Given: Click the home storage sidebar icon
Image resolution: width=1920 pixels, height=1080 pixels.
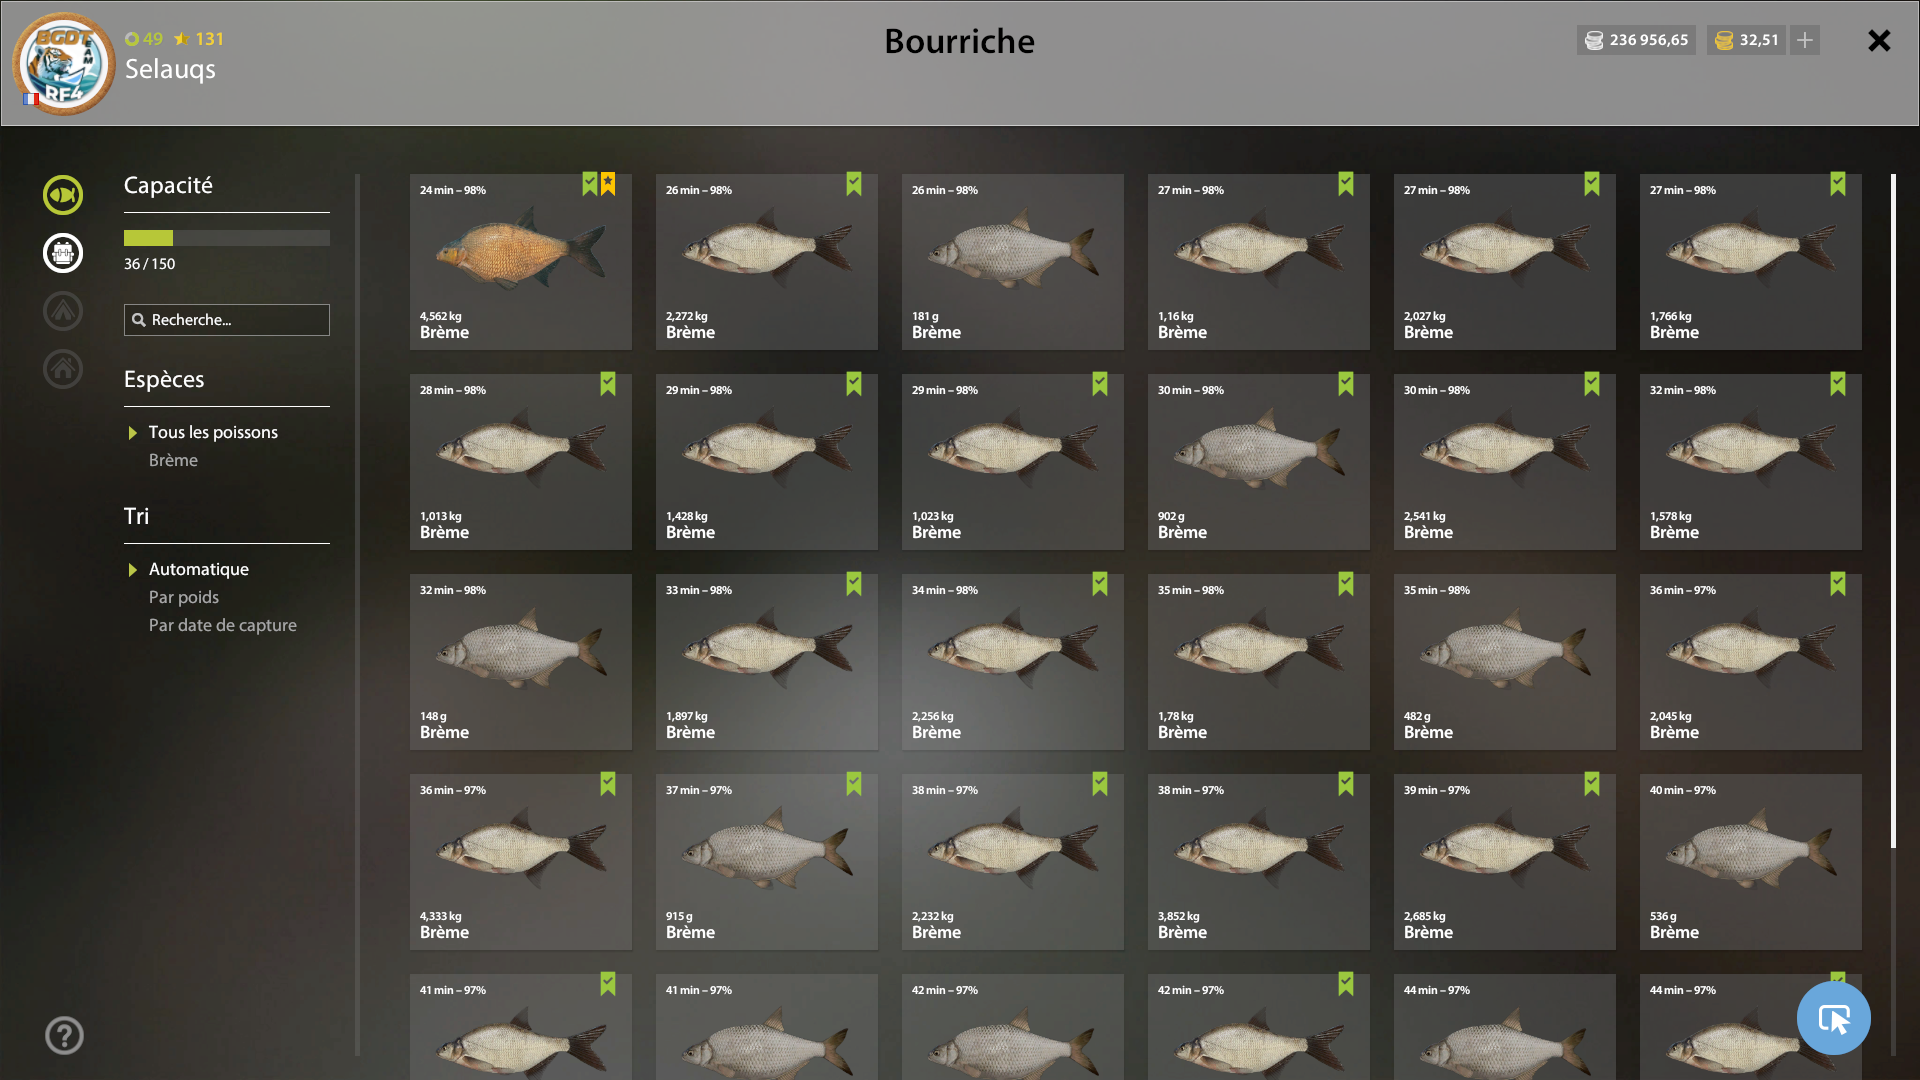Looking at the screenshot, I should click(63, 369).
